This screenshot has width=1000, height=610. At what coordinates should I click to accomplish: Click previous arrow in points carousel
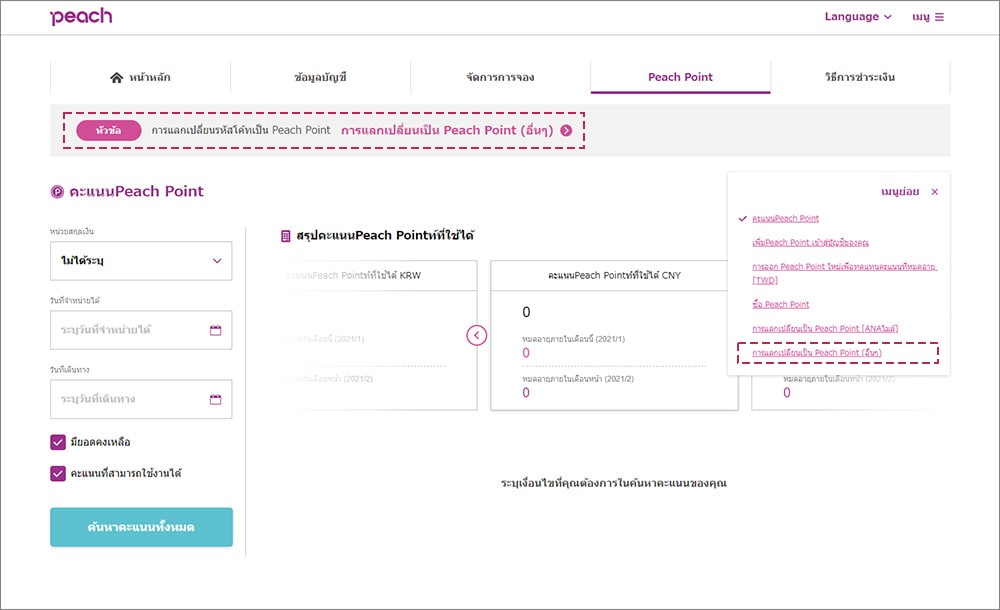(x=476, y=335)
